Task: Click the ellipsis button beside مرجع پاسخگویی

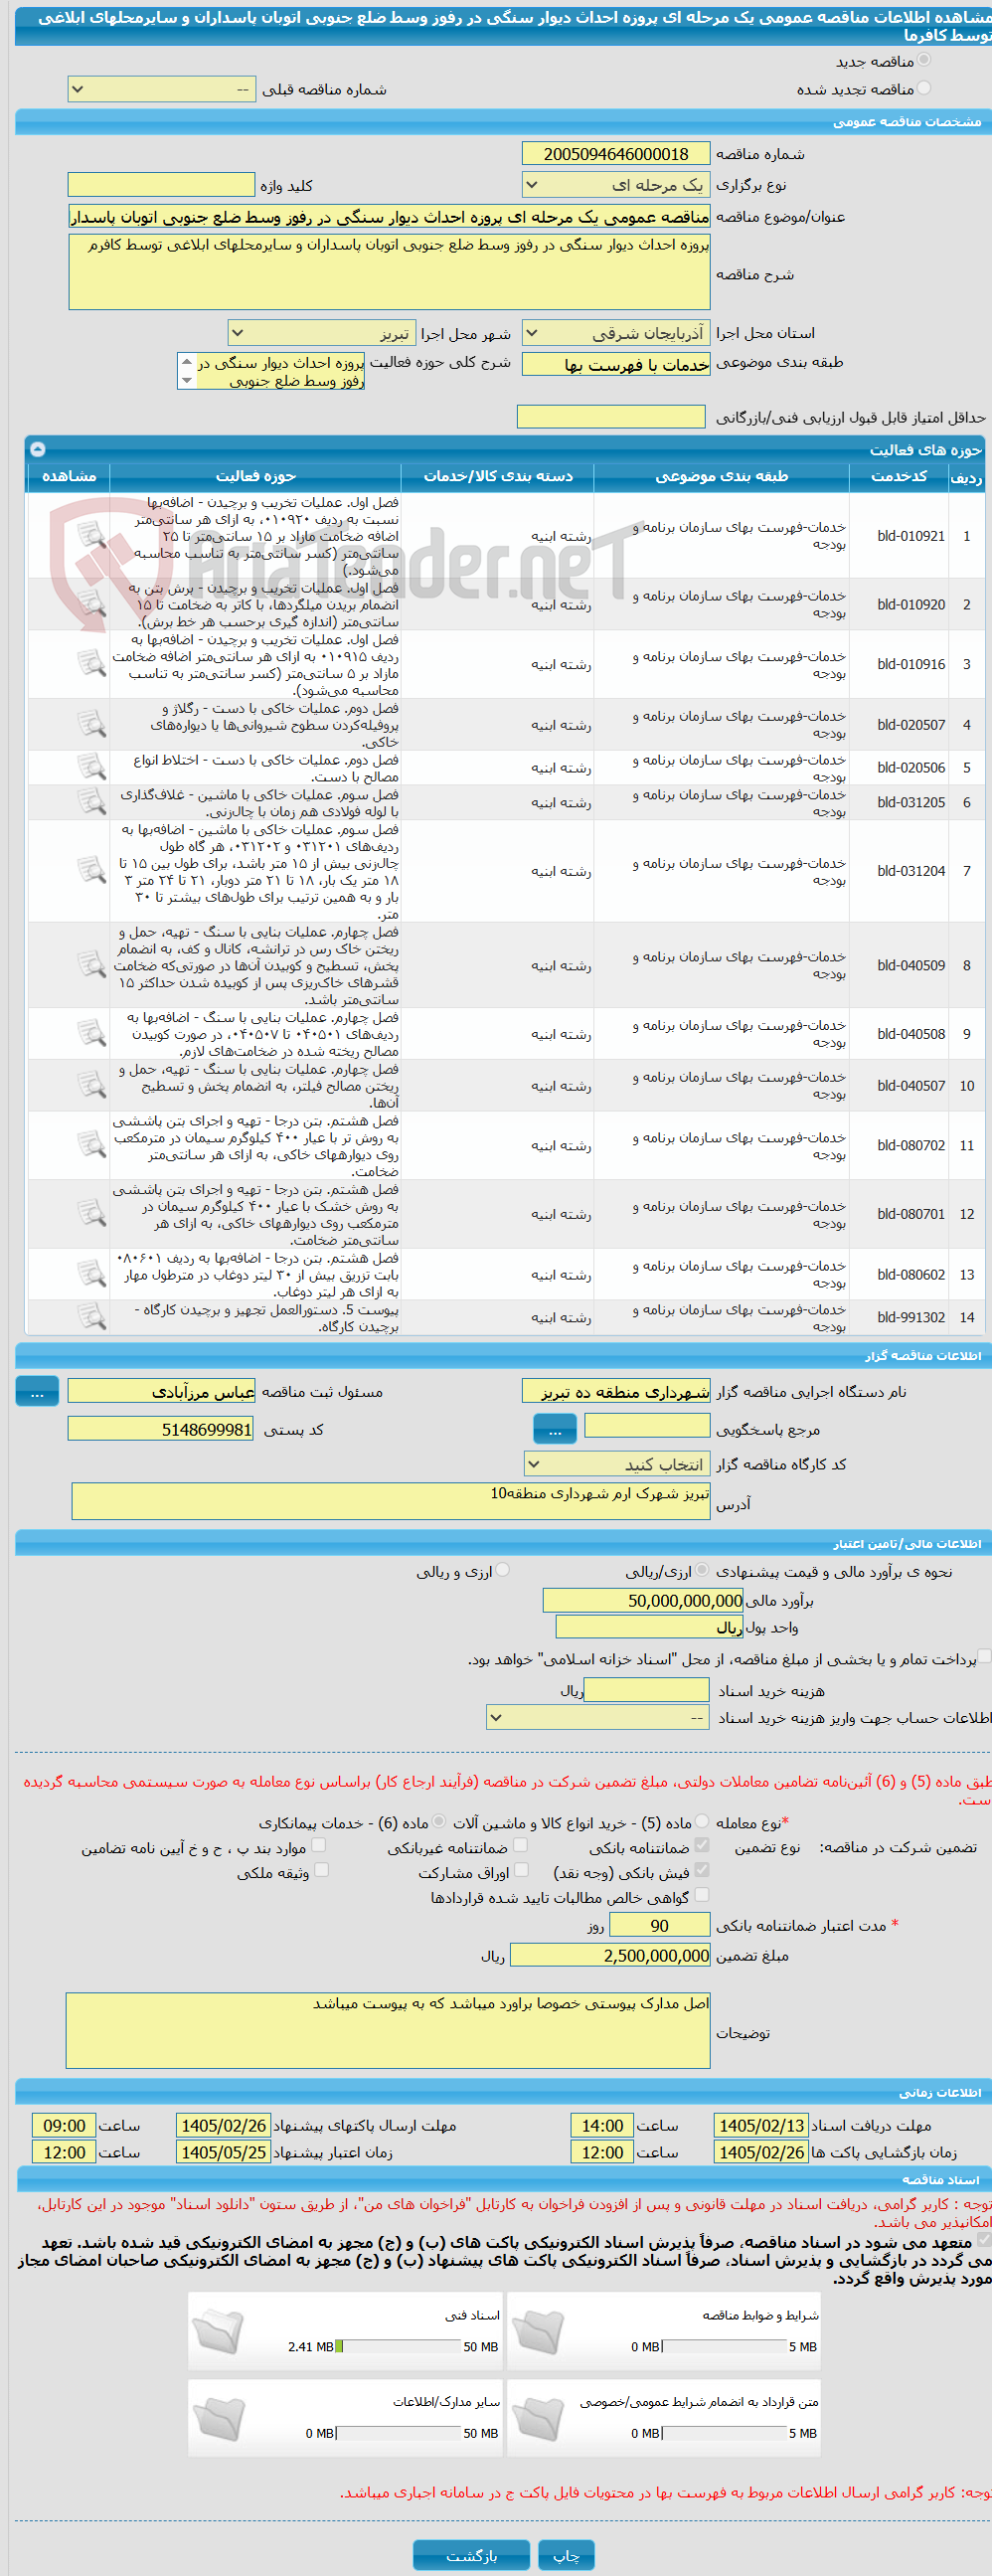Action: click(555, 1429)
